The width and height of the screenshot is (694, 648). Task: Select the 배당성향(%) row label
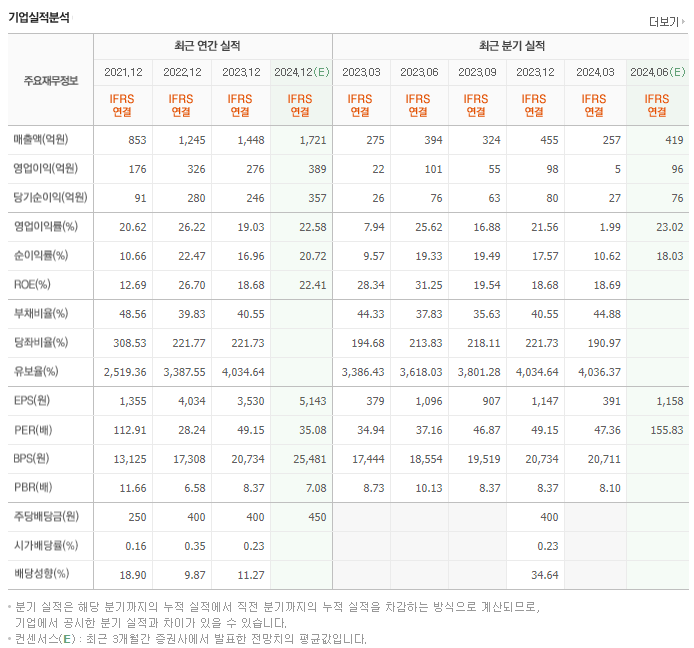(x=41, y=574)
